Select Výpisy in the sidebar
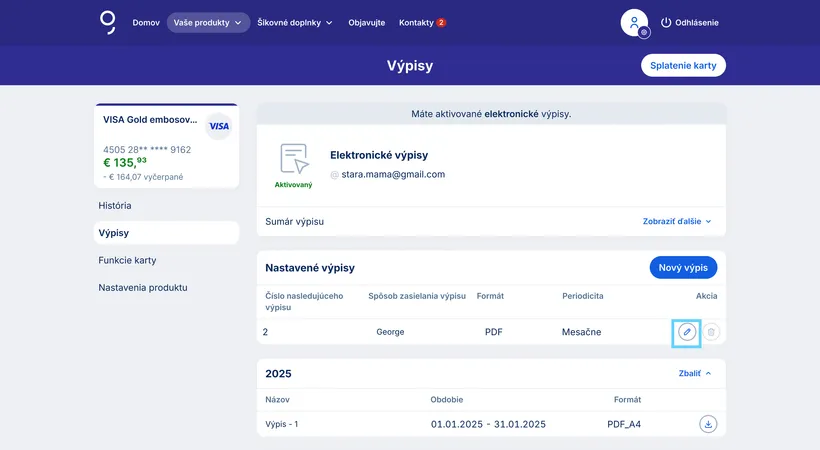Screen dimensions: 820x450 166,233
